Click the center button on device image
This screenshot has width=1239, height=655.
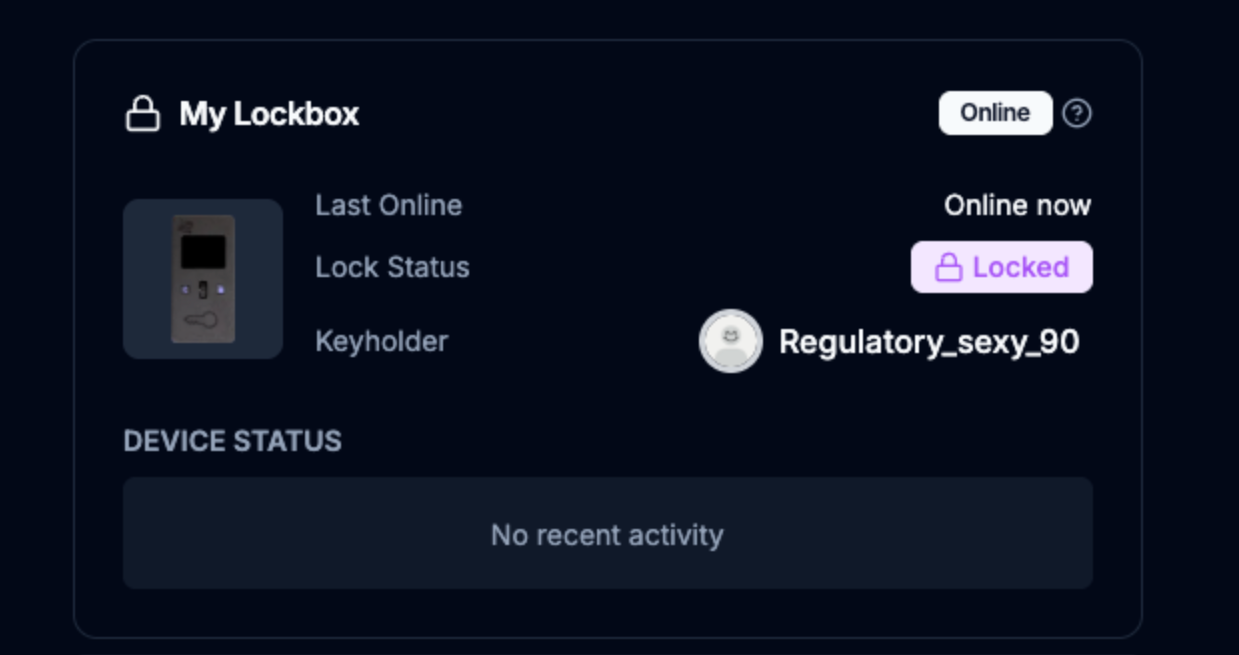coord(202,289)
